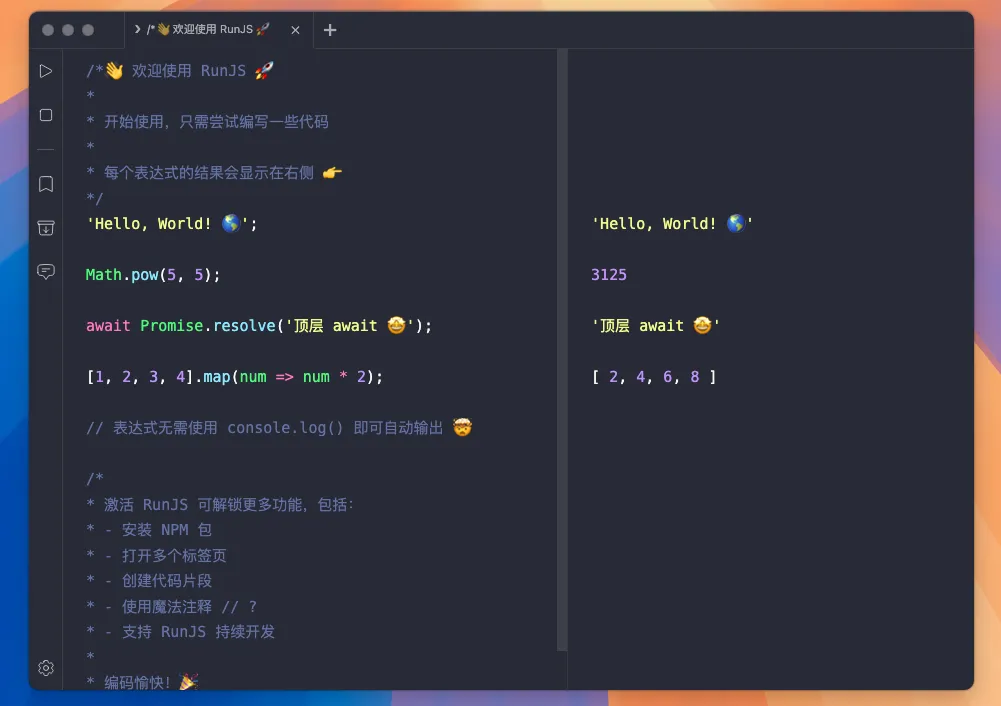The width and height of the screenshot is (1001, 706).
Task: Click the [ 2, 4, 6, 8 ] output result
Action: pos(654,377)
